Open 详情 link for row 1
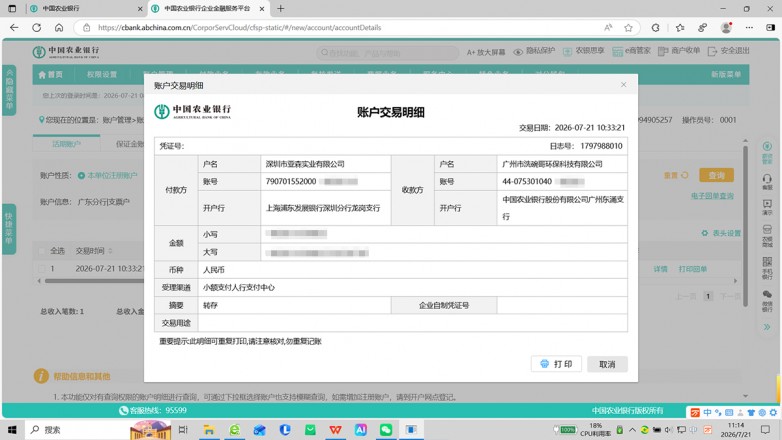Viewport: 782px width, 440px height. tap(660, 269)
